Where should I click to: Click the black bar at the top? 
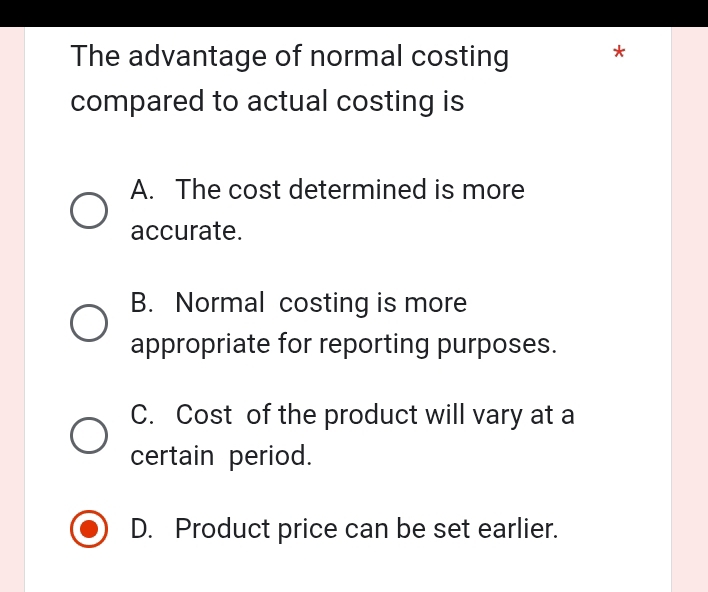[x=354, y=12]
